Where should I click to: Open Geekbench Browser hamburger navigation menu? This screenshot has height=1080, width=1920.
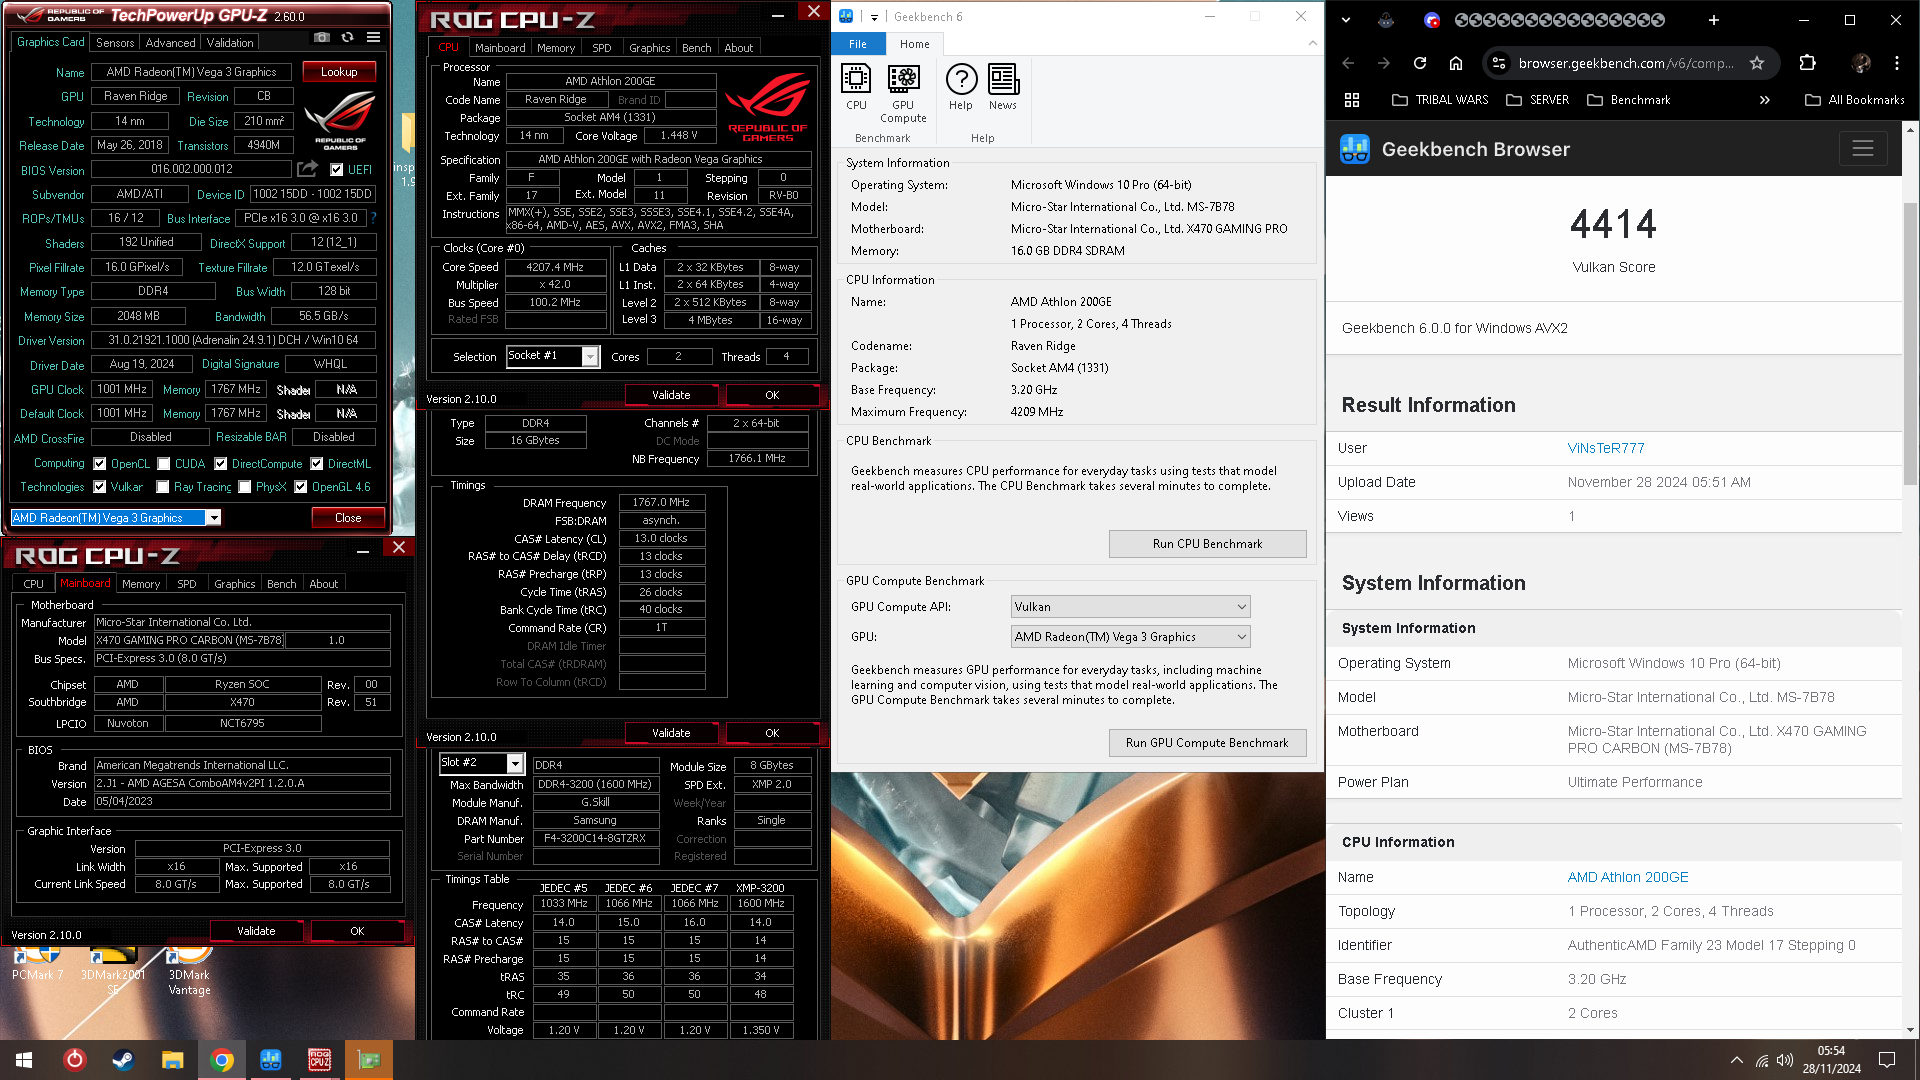1863,149
